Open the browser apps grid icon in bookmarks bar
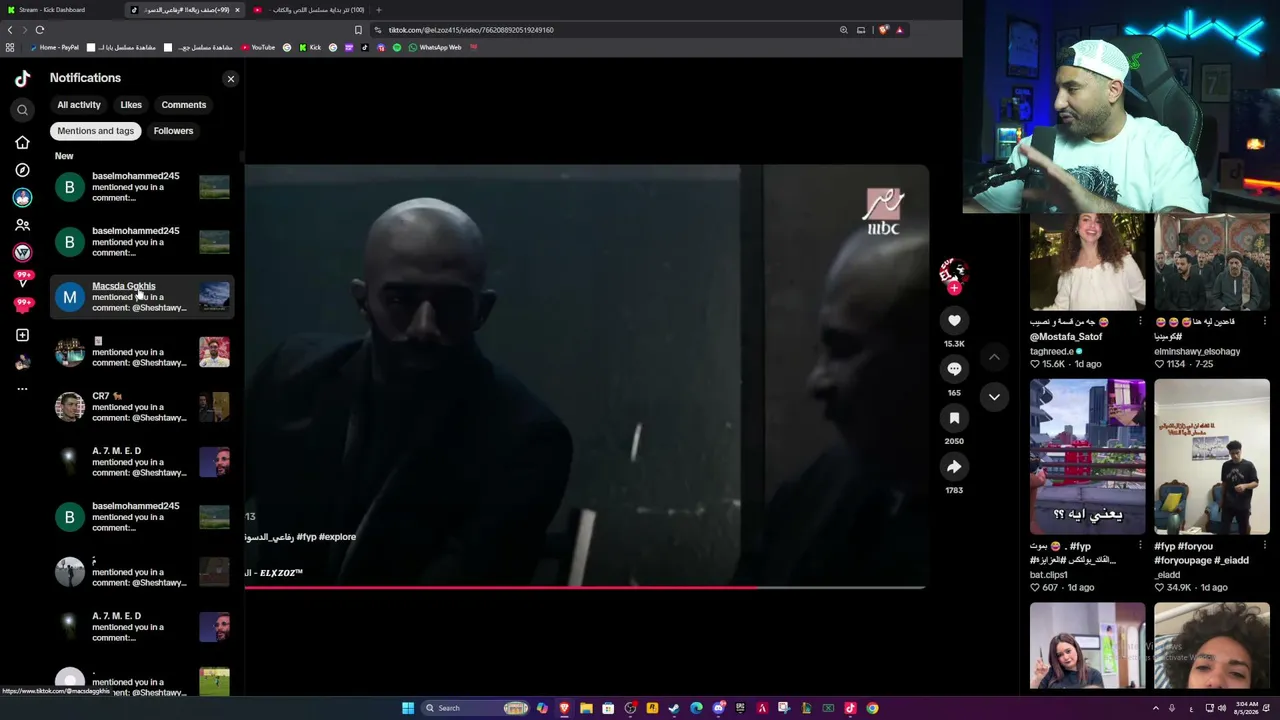Screen dimensions: 1280x720 (10, 47)
